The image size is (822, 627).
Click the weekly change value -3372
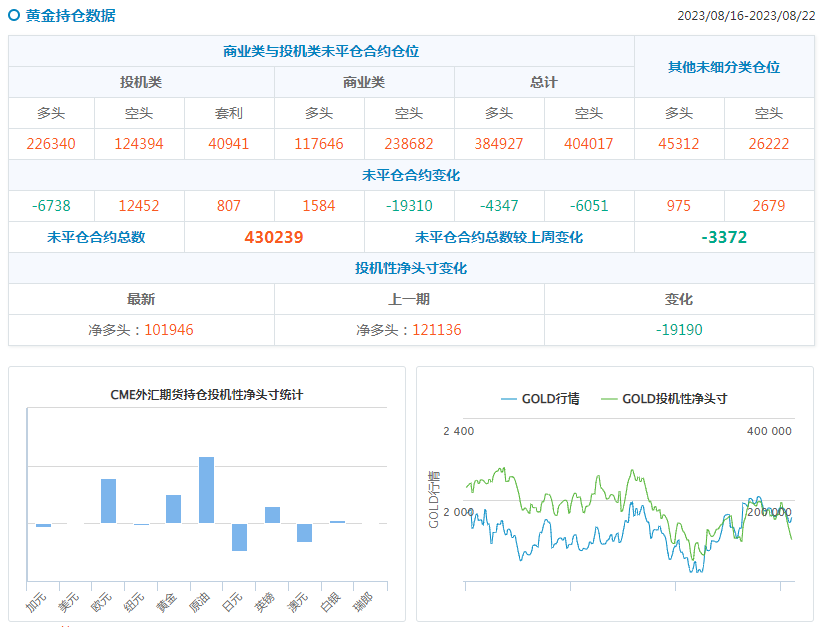point(724,237)
